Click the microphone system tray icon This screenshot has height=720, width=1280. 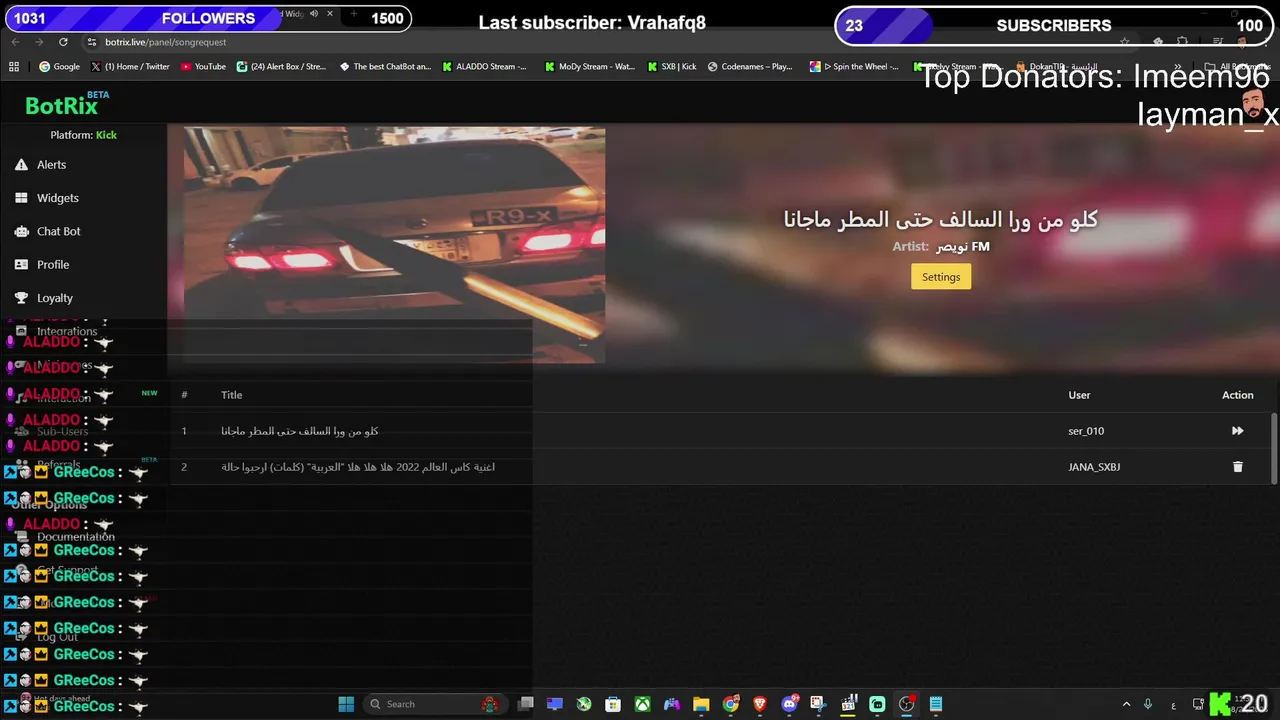click(x=1148, y=704)
